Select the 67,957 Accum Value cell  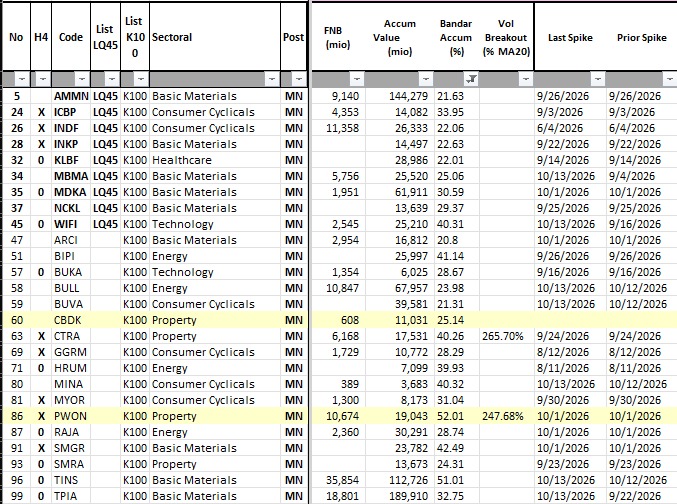pos(400,288)
